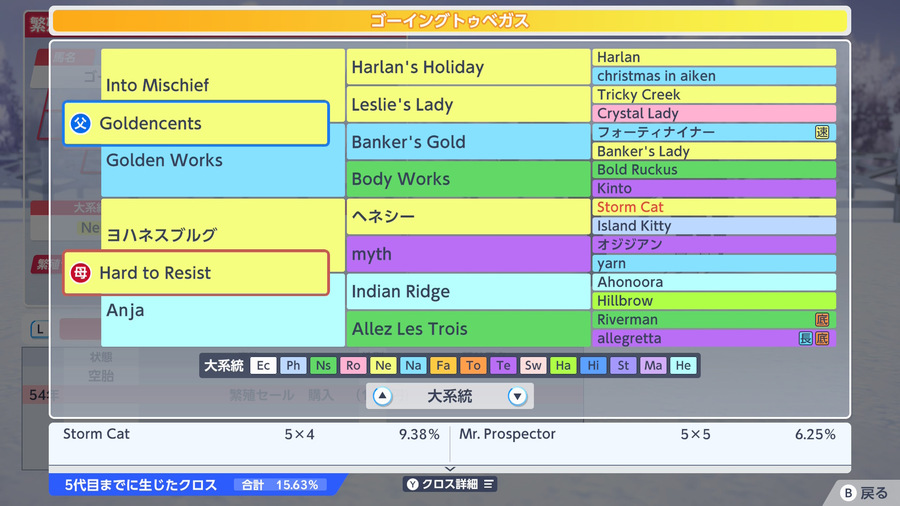This screenshot has width=900, height=506.
Task: Click the yarn row
Action: (x=714, y=263)
